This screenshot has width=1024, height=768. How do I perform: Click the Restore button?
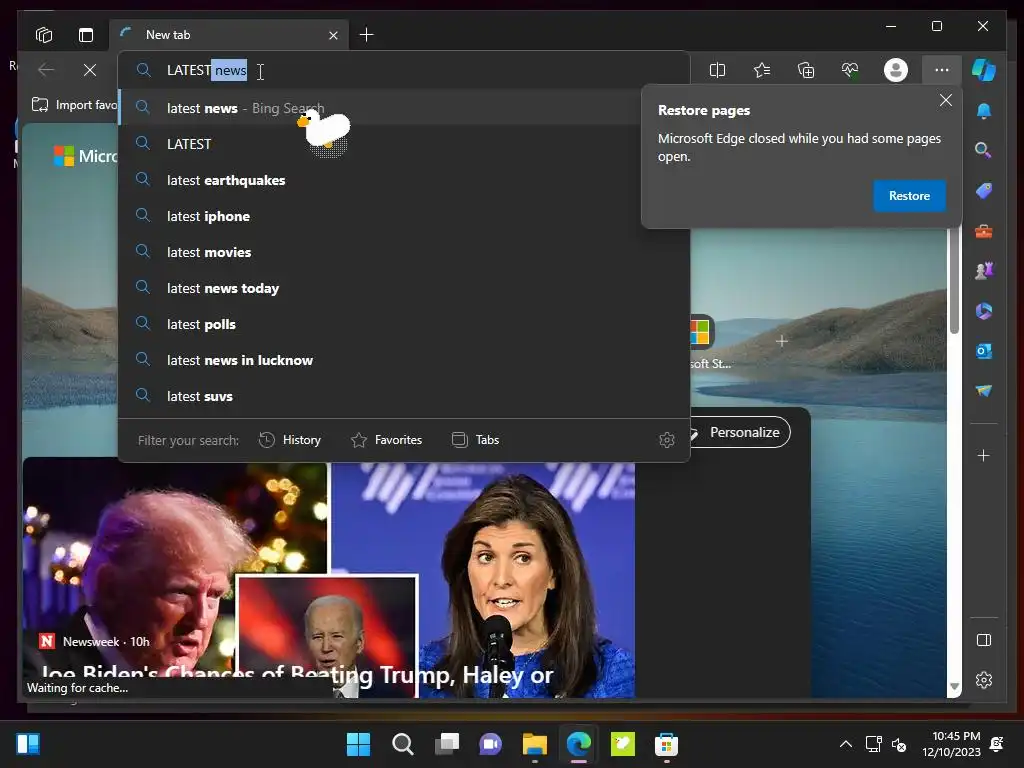[x=909, y=196]
